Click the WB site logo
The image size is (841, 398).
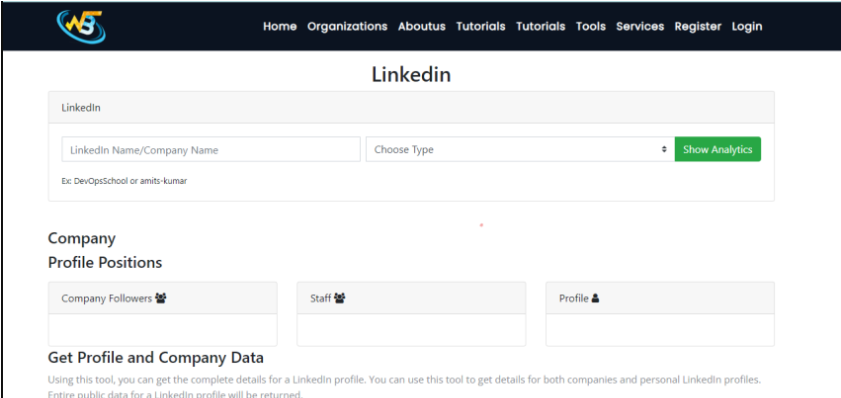[x=81, y=26]
